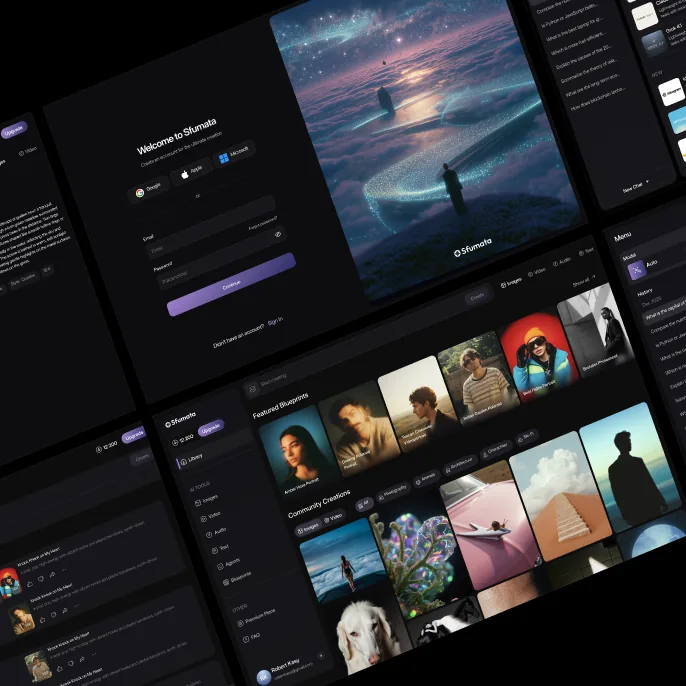This screenshot has height=686, width=686.
Task: Select the All filter chip
Action: pos(364,504)
